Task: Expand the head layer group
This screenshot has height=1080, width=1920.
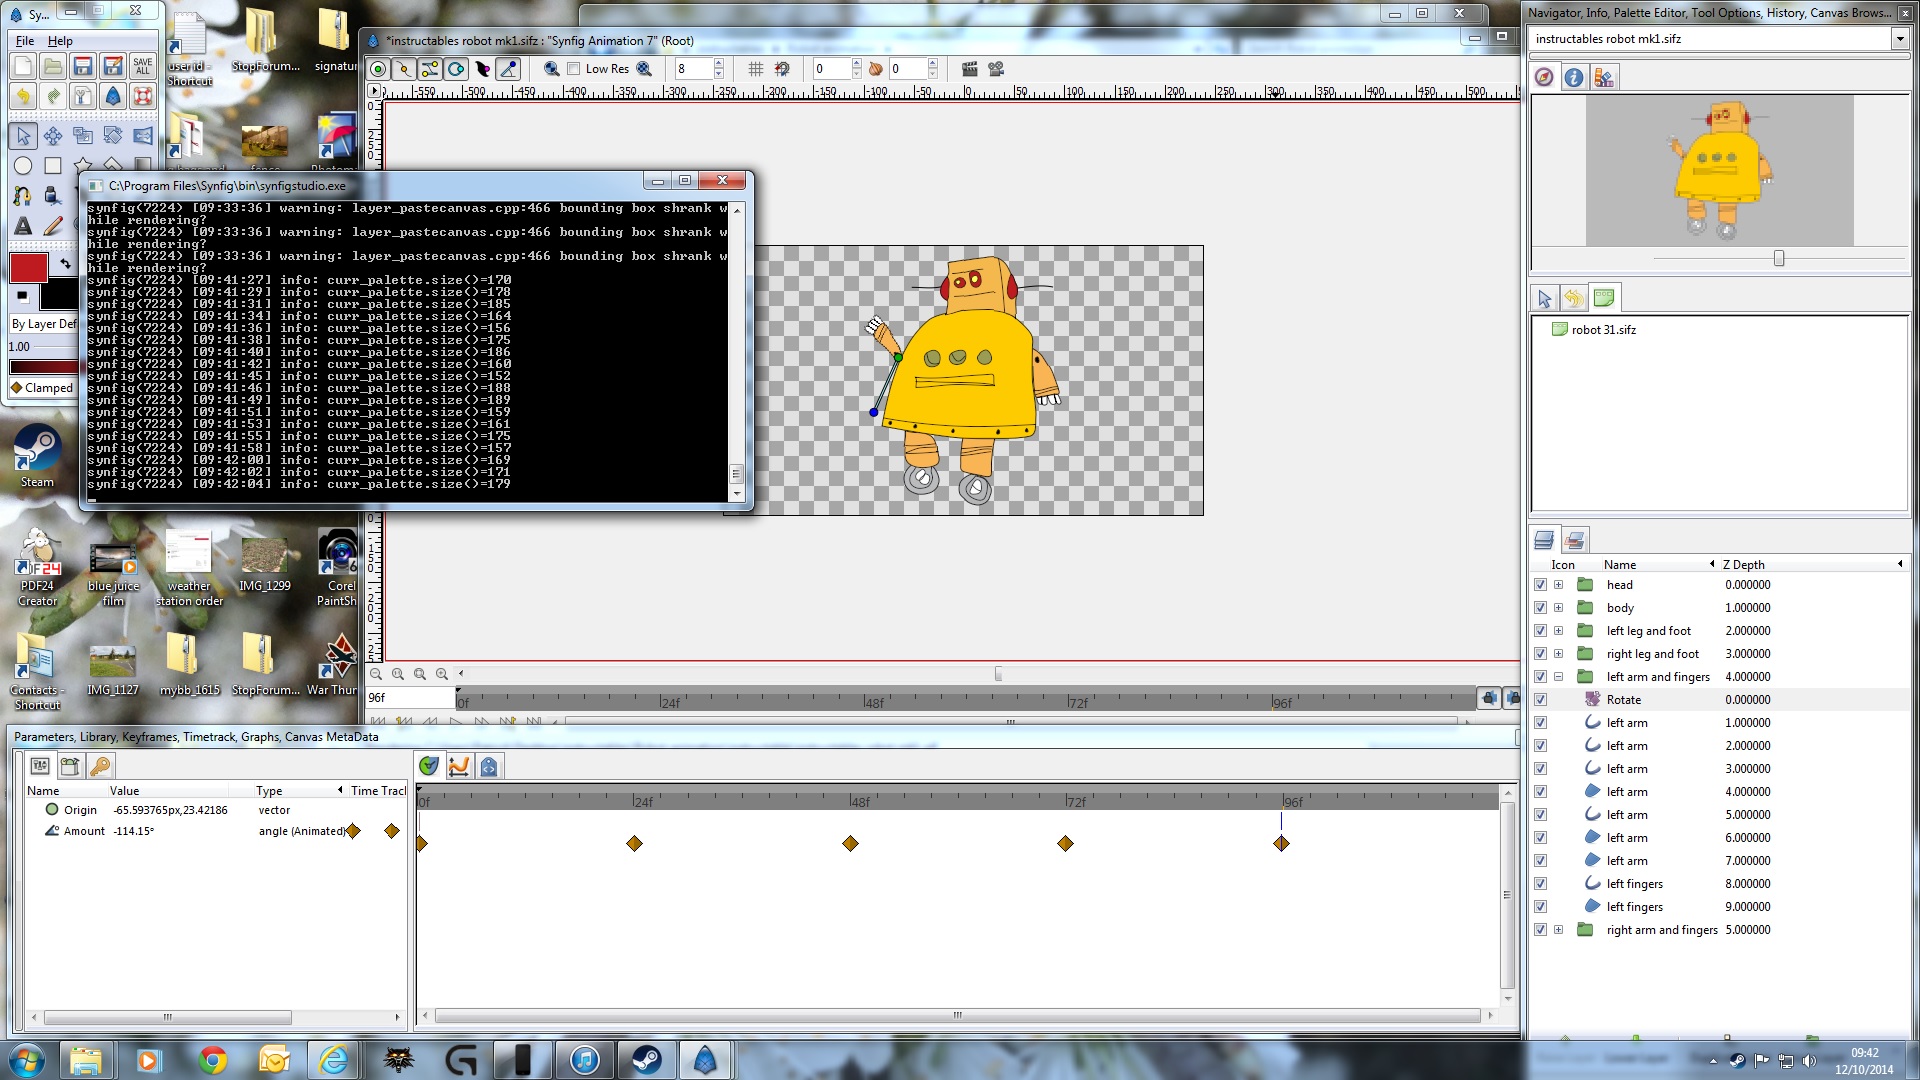Action: pyautogui.click(x=1558, y=585)
